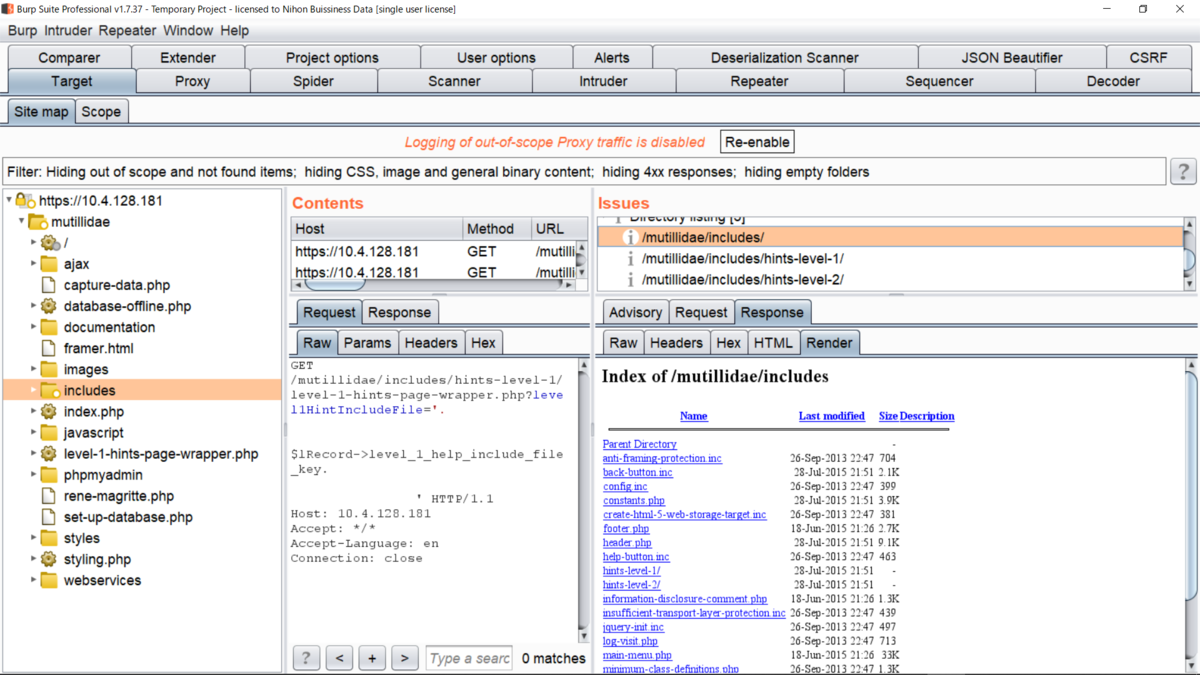Select the Scope sub-tab
The image size is (1200, 675).
coord(101,112)
